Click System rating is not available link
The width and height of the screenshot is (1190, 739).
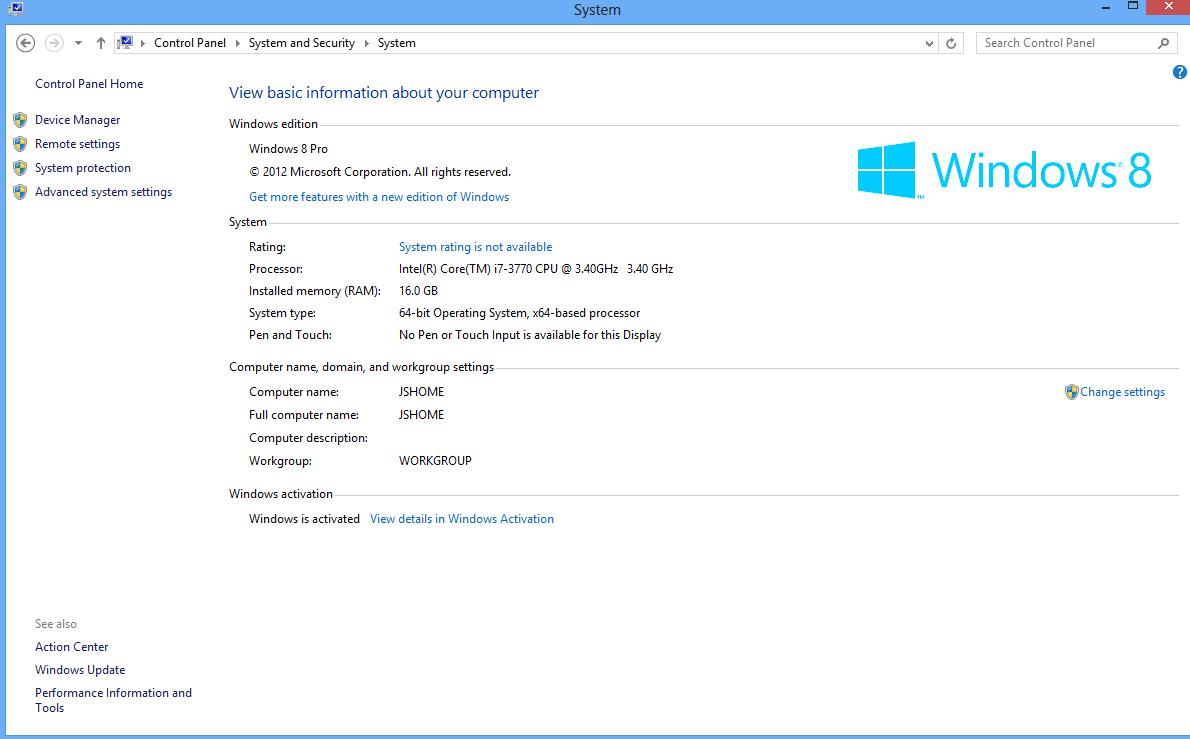[x=475, y=247]
